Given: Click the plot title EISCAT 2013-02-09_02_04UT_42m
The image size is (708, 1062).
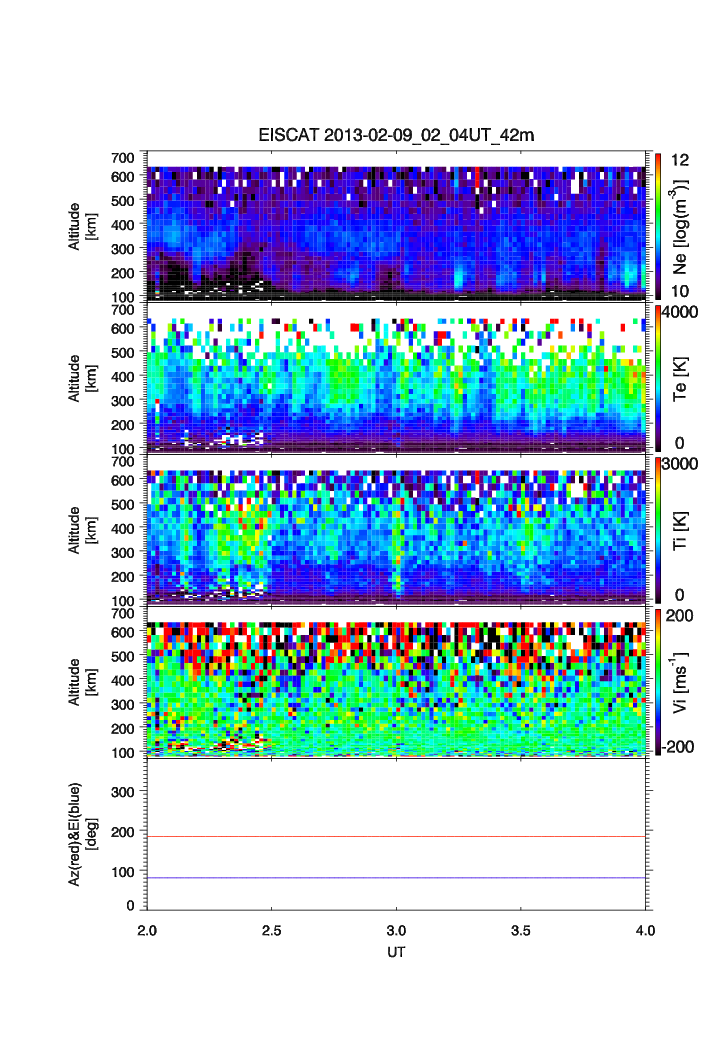Looking at the screenshot, I should [396, 135].
